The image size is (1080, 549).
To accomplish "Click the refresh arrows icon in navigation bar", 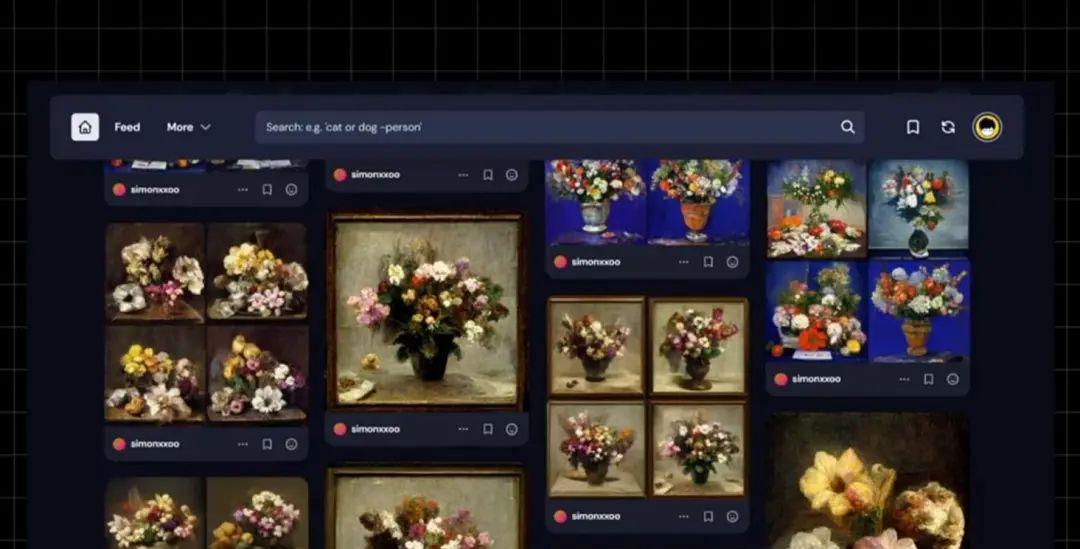I will (x=948, y=127).
